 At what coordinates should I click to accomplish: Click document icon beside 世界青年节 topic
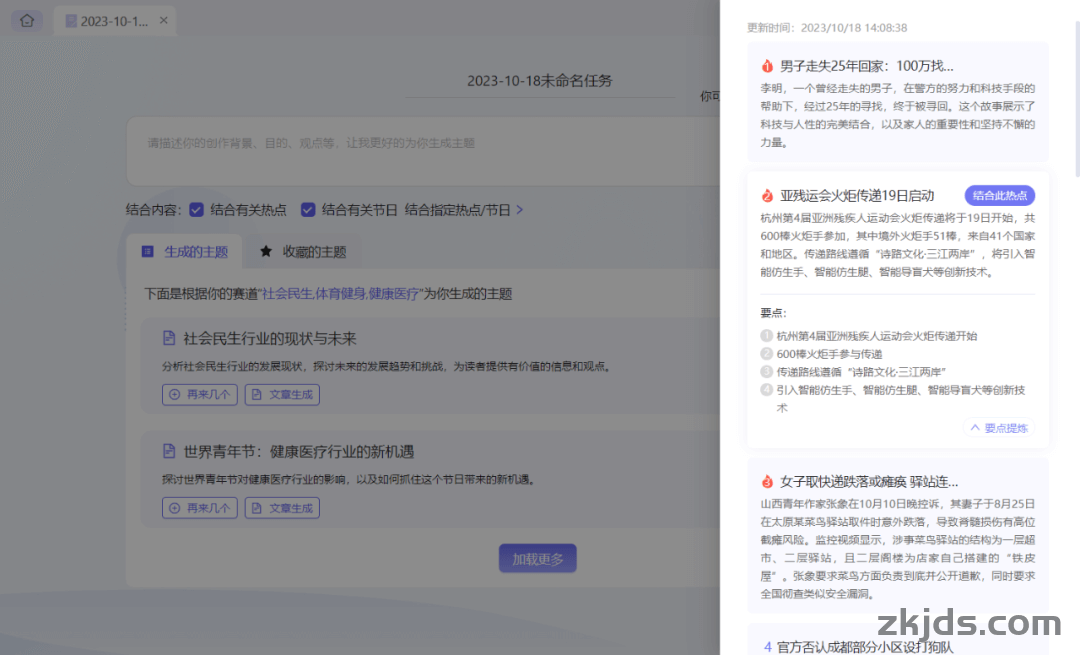pos(169,451)
